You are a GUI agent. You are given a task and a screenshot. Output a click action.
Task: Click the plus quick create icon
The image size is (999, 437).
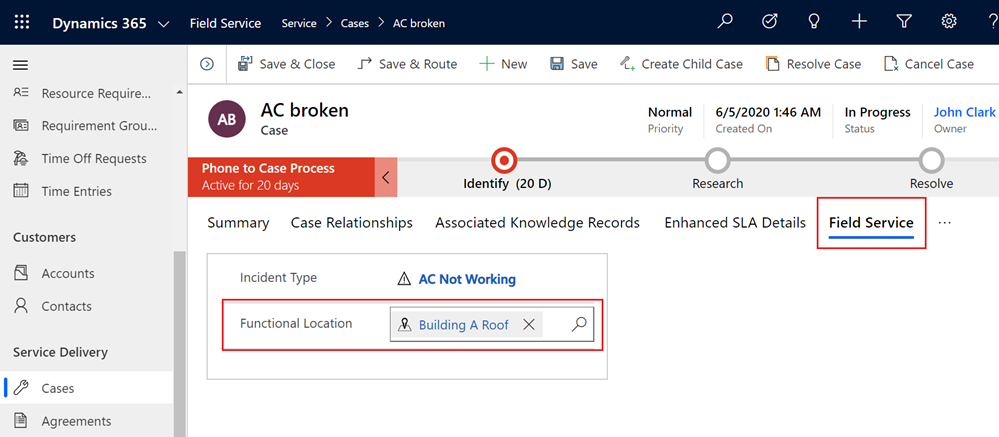[x=859, y=22]
